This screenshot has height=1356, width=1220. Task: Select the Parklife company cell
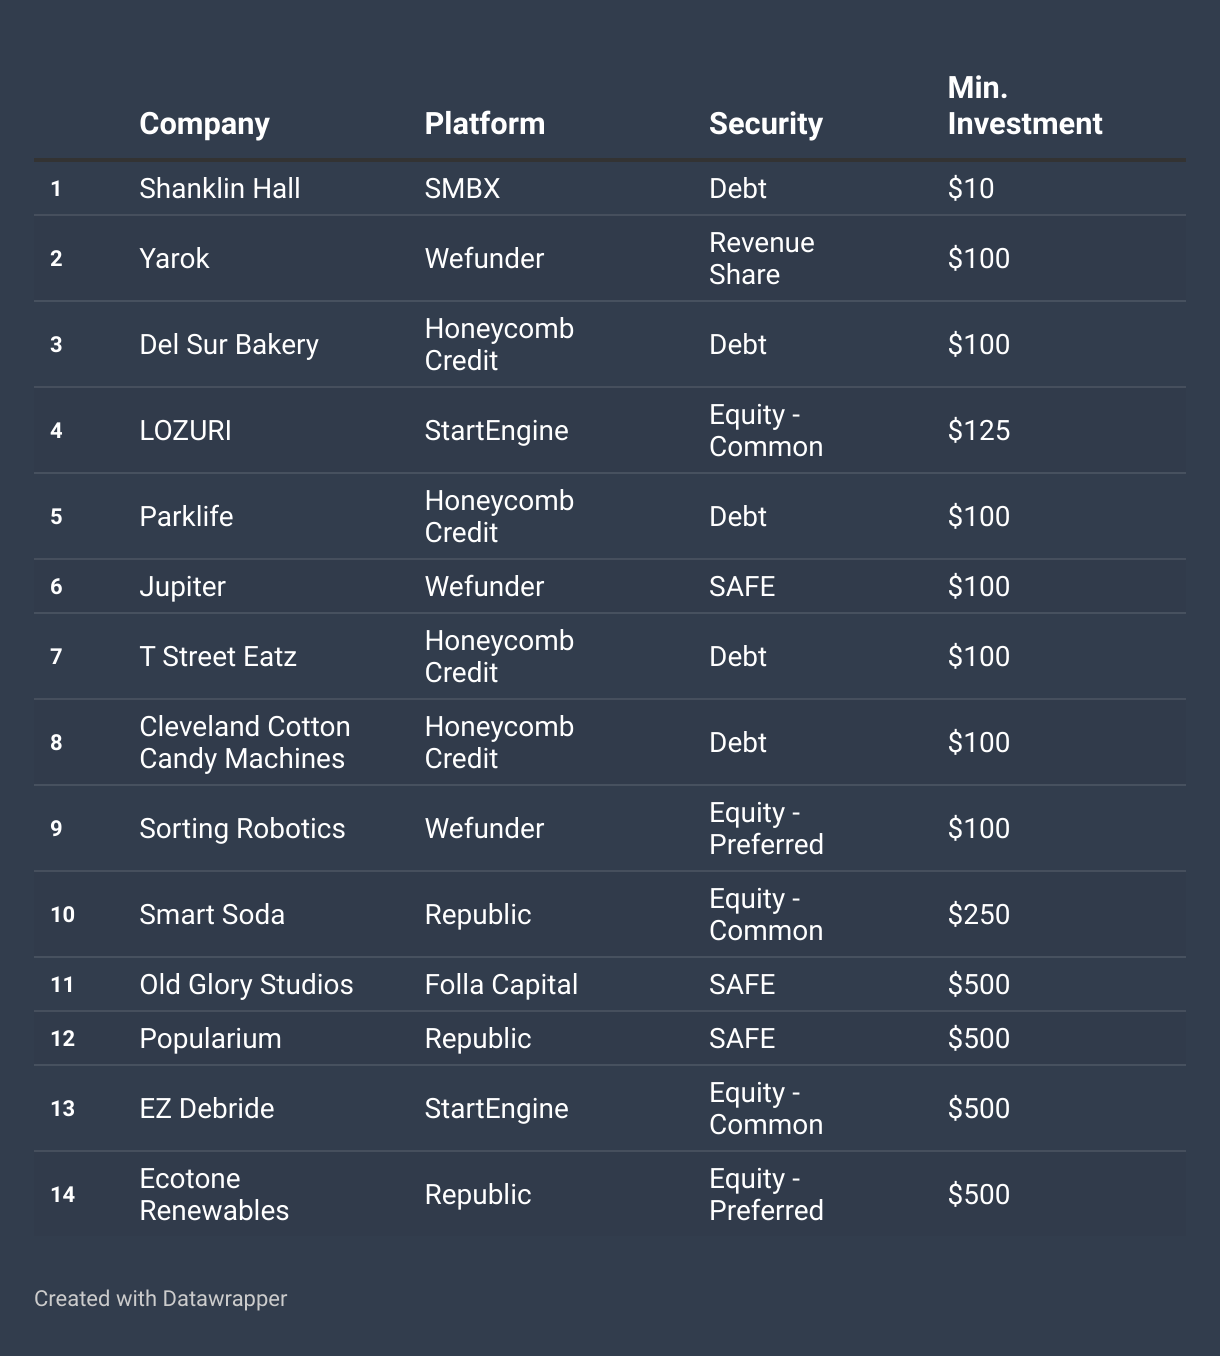[186, 516]
